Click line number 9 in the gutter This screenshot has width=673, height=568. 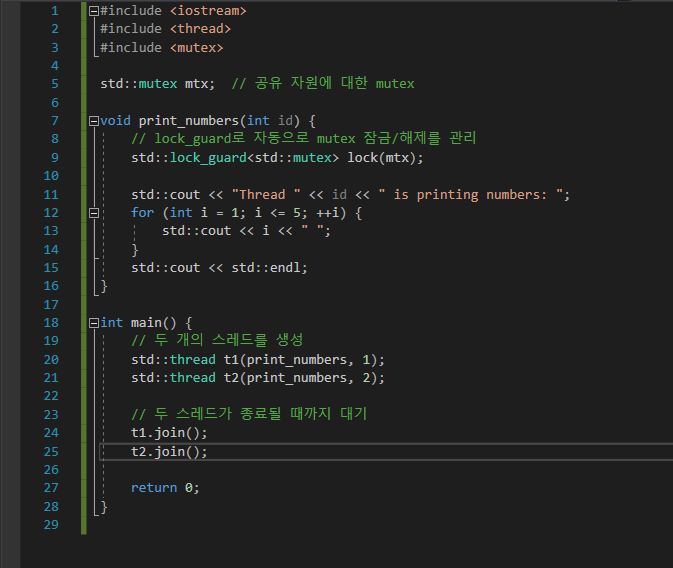point(55,158)
